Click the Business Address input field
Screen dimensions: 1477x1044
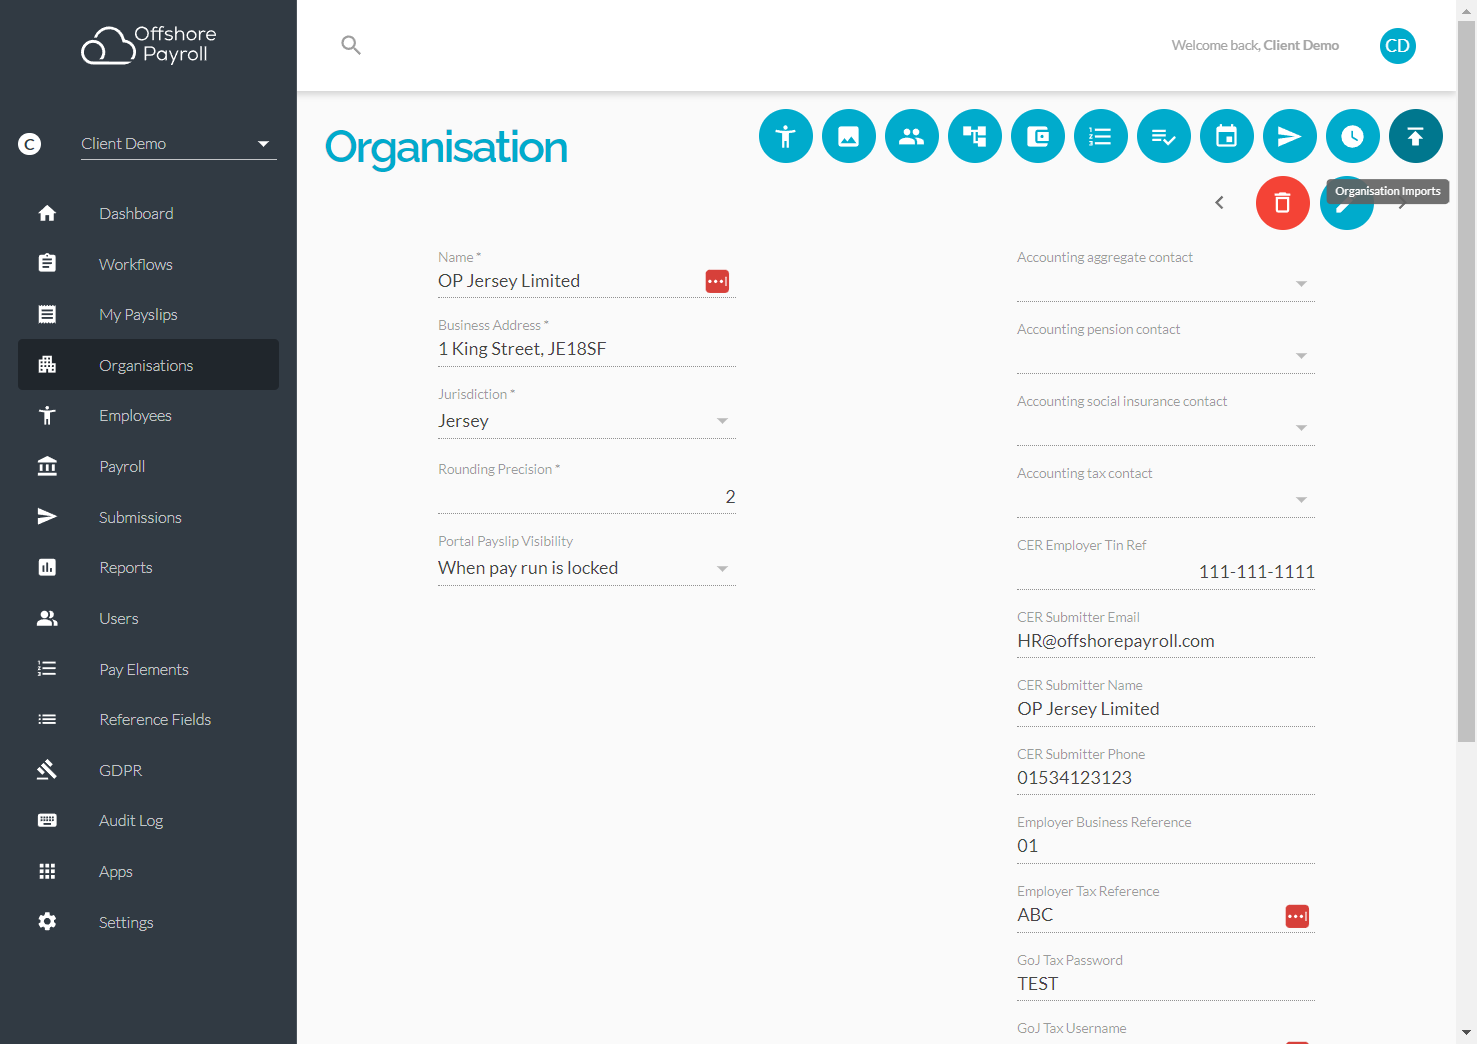click(x=587, y=349)
